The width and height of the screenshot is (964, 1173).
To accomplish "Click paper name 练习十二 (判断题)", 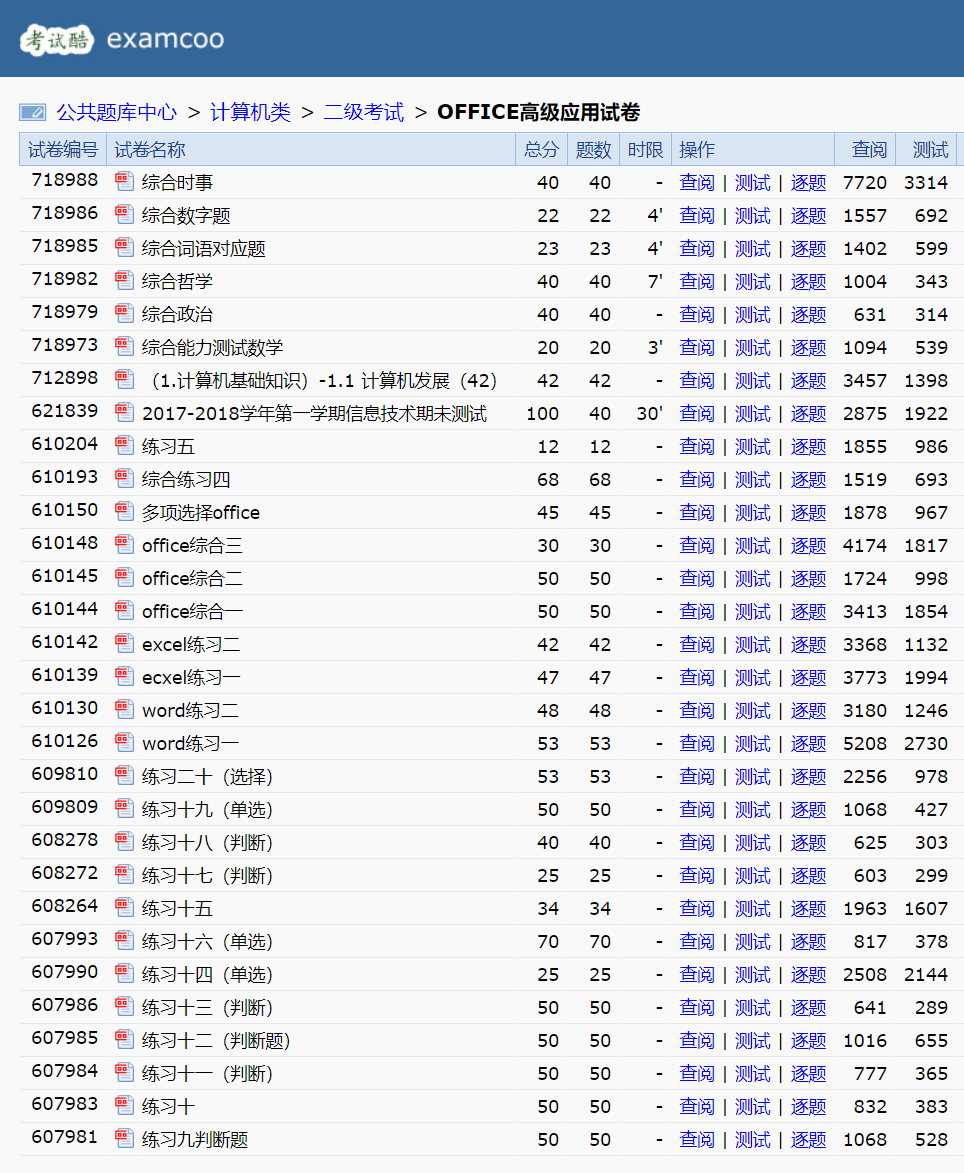I will (216, 1041).
